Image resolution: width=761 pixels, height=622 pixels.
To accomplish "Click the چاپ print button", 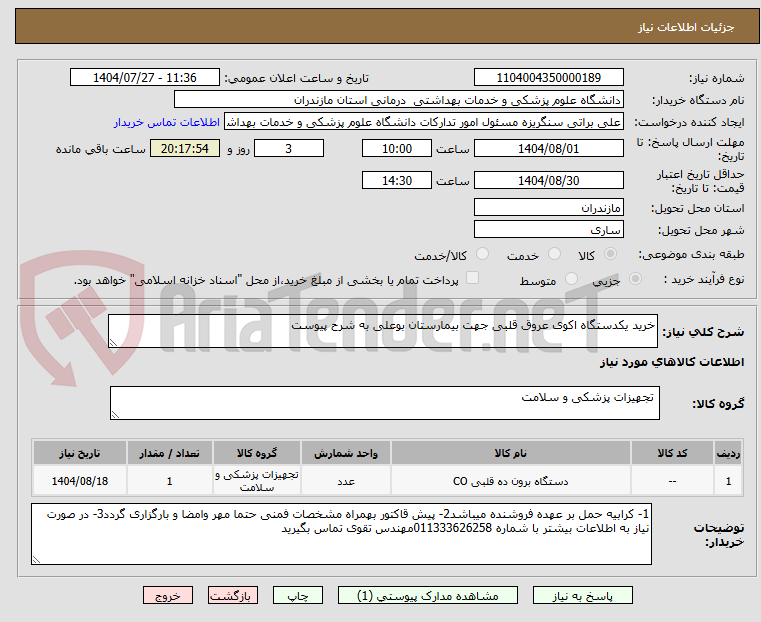I will point(298,595).
